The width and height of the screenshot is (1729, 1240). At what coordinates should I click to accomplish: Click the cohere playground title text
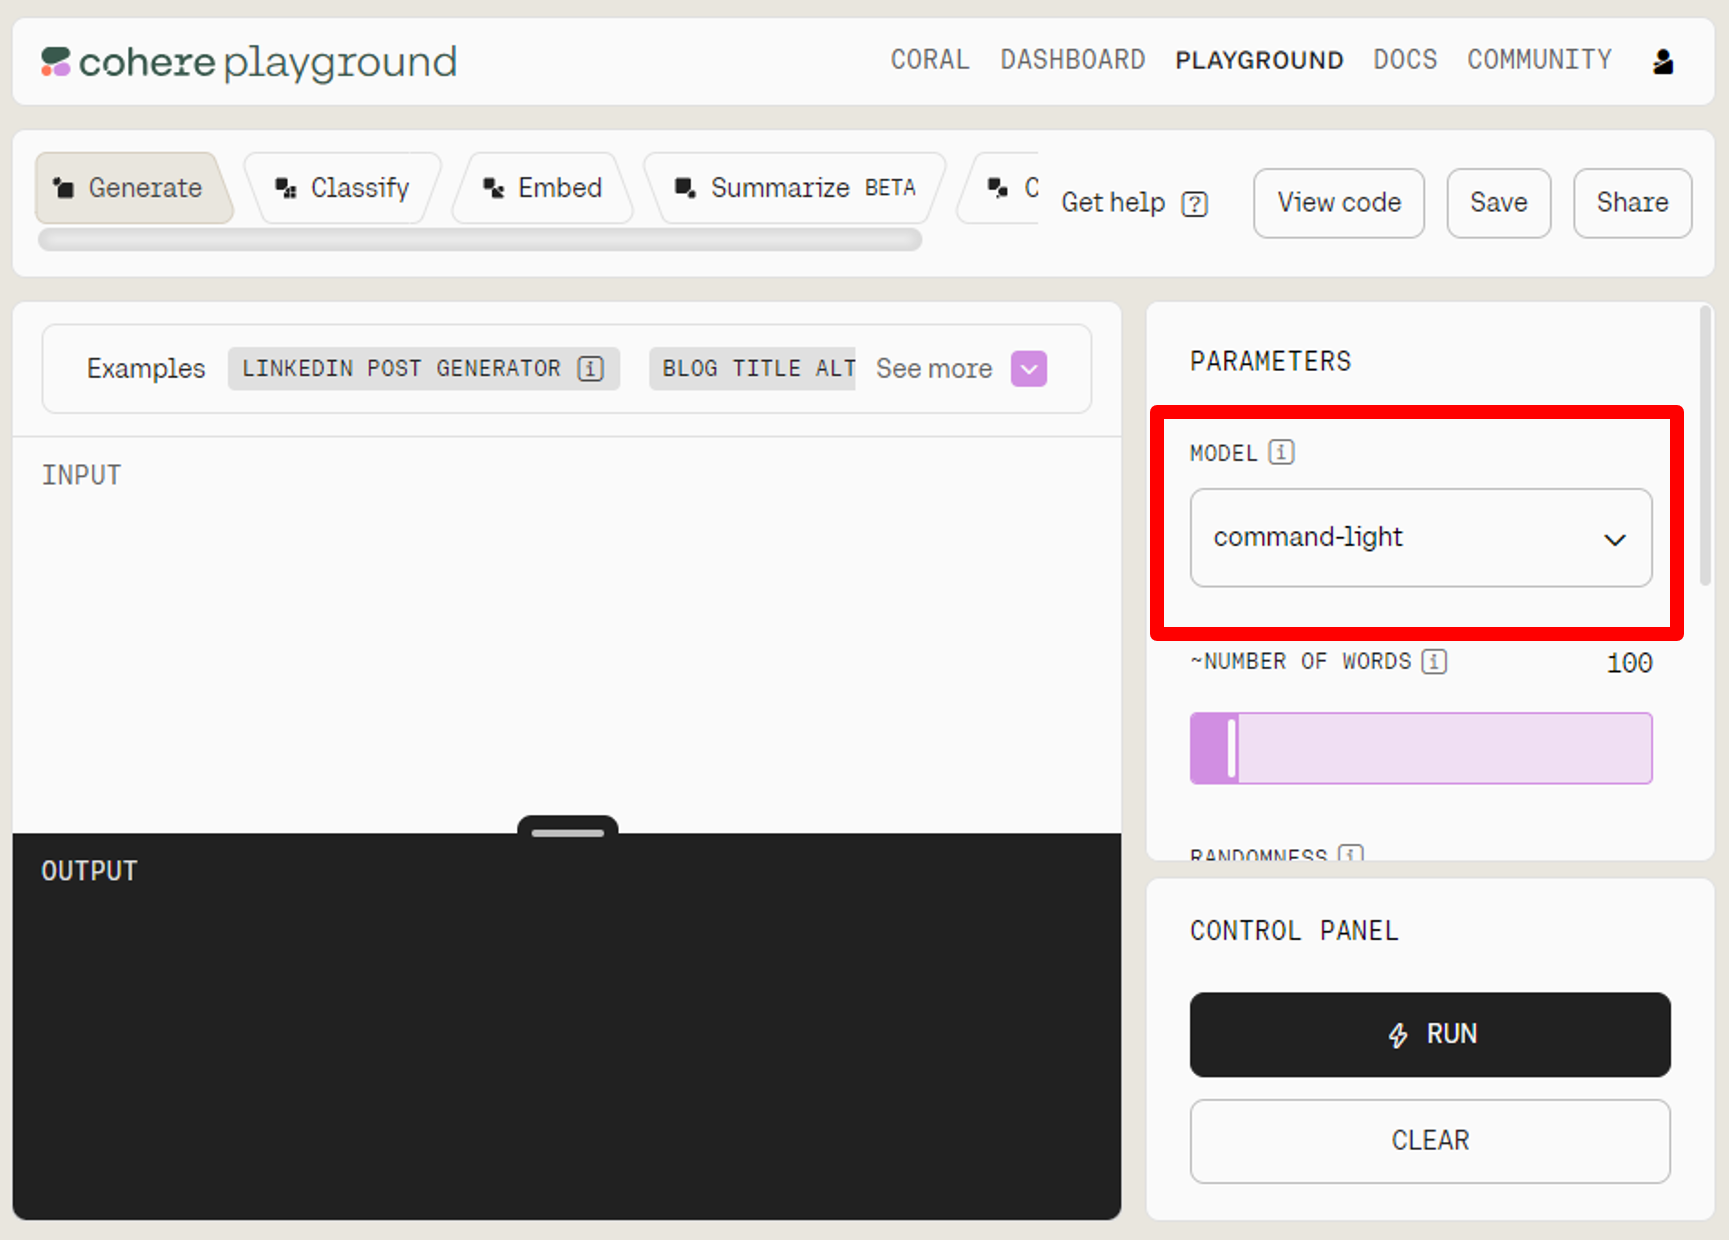tap(268, 62)
